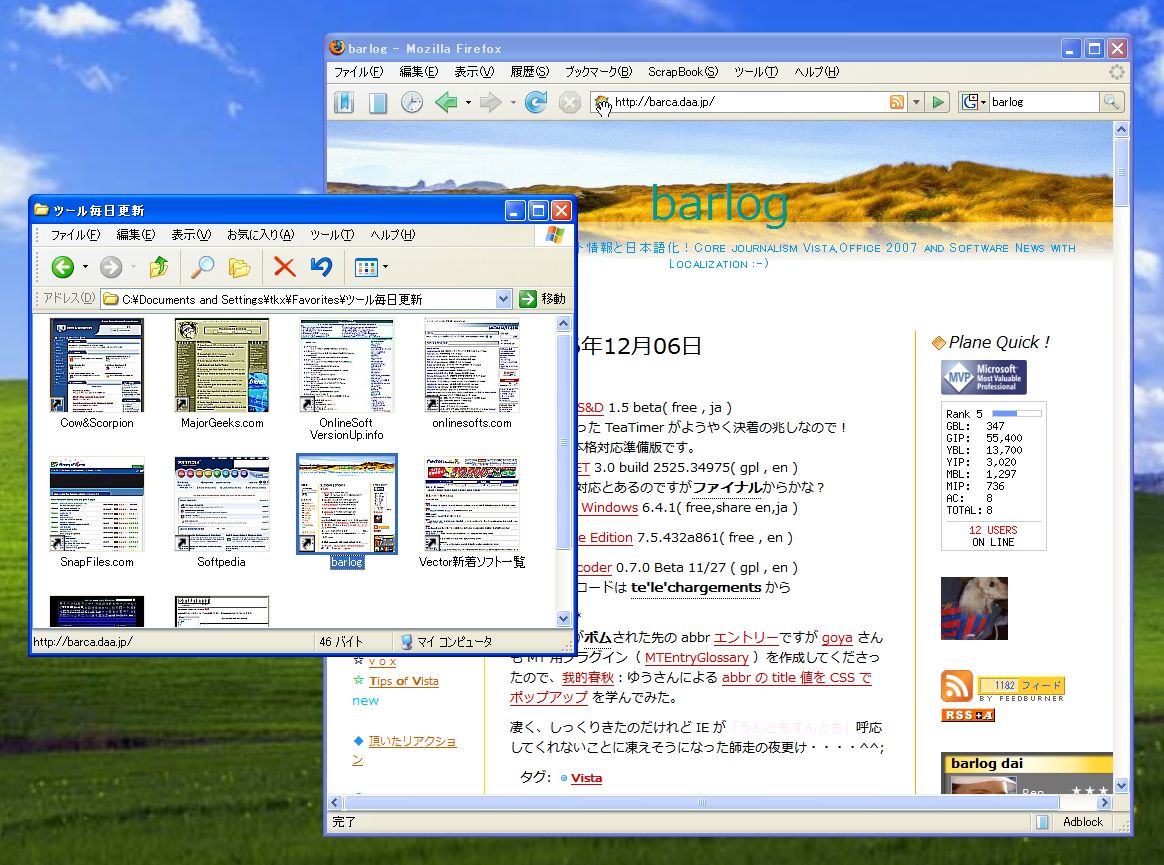Image resolution: width=1164 pixels, height=865 pixels.
Task: Click the Firefox Back arrow button
Action: click(x=447, y=102)
